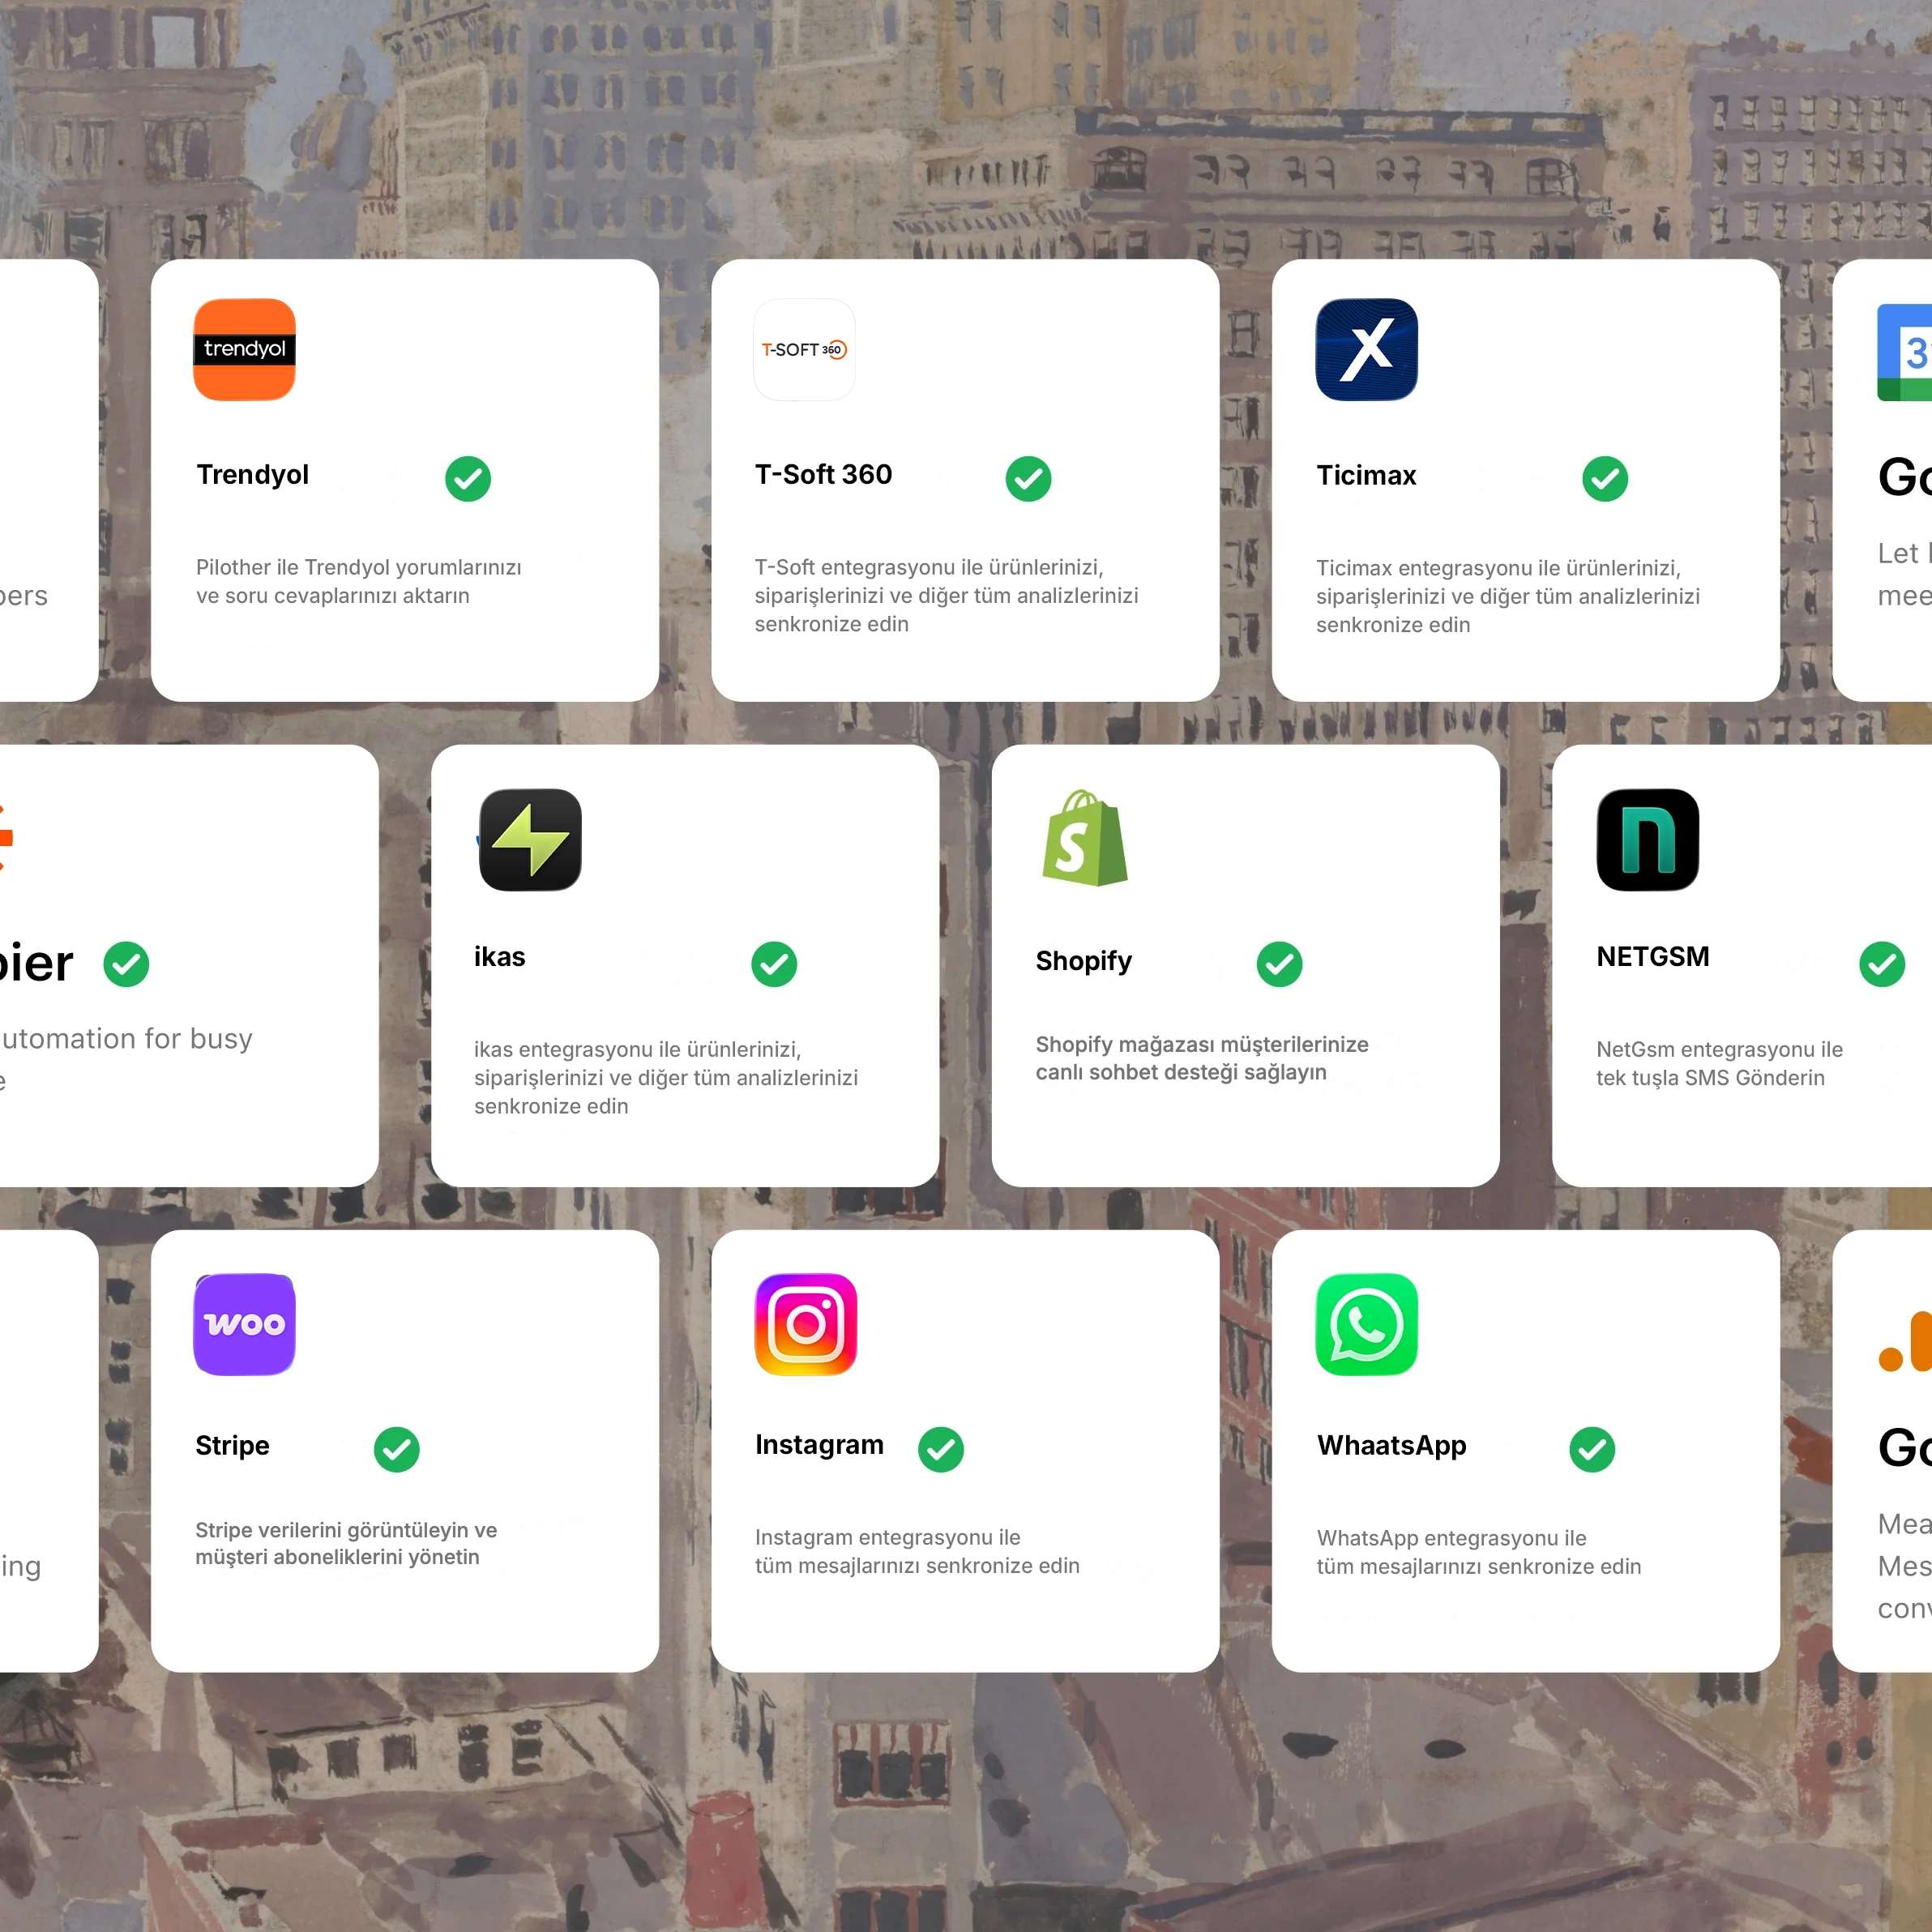The height and width of the screenshot is (1932, 1932).
Task: Click the green check badge beside NETGSM
Action: 1882,964
